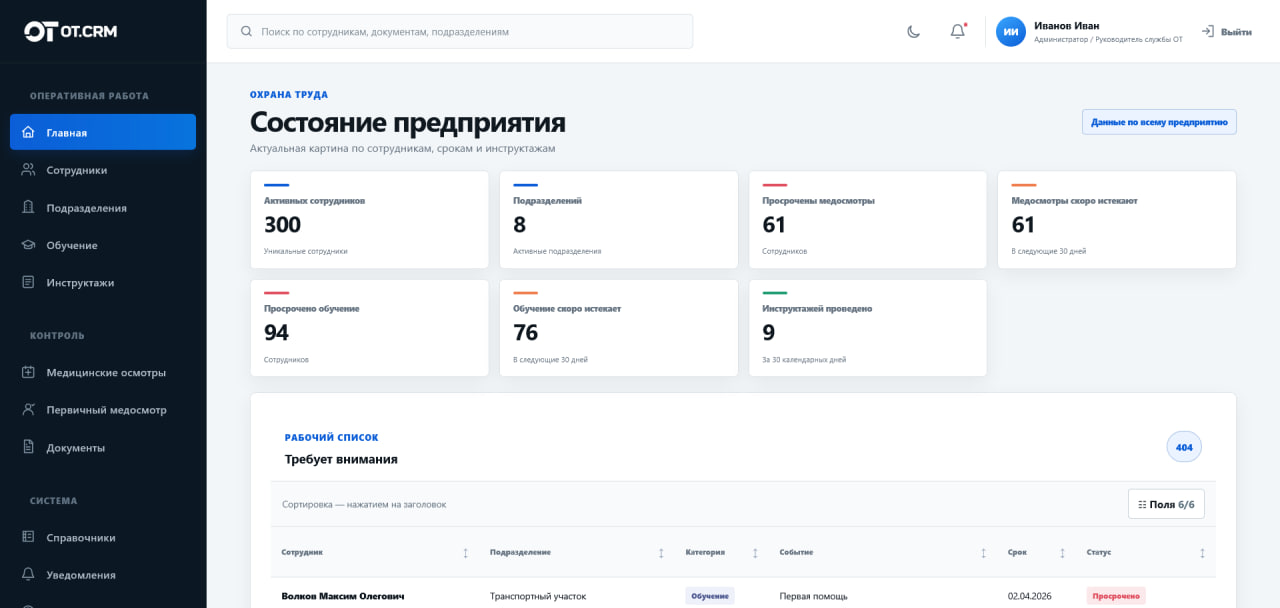
Task: Click Данные по всему предприятию button
Action: pos(1159,122)
